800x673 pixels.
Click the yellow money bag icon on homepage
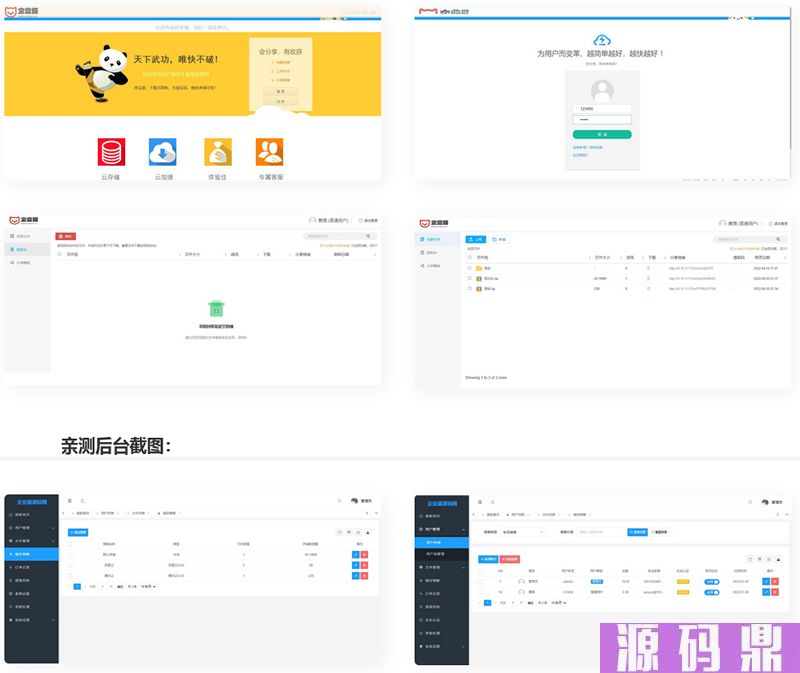(218, 152)
